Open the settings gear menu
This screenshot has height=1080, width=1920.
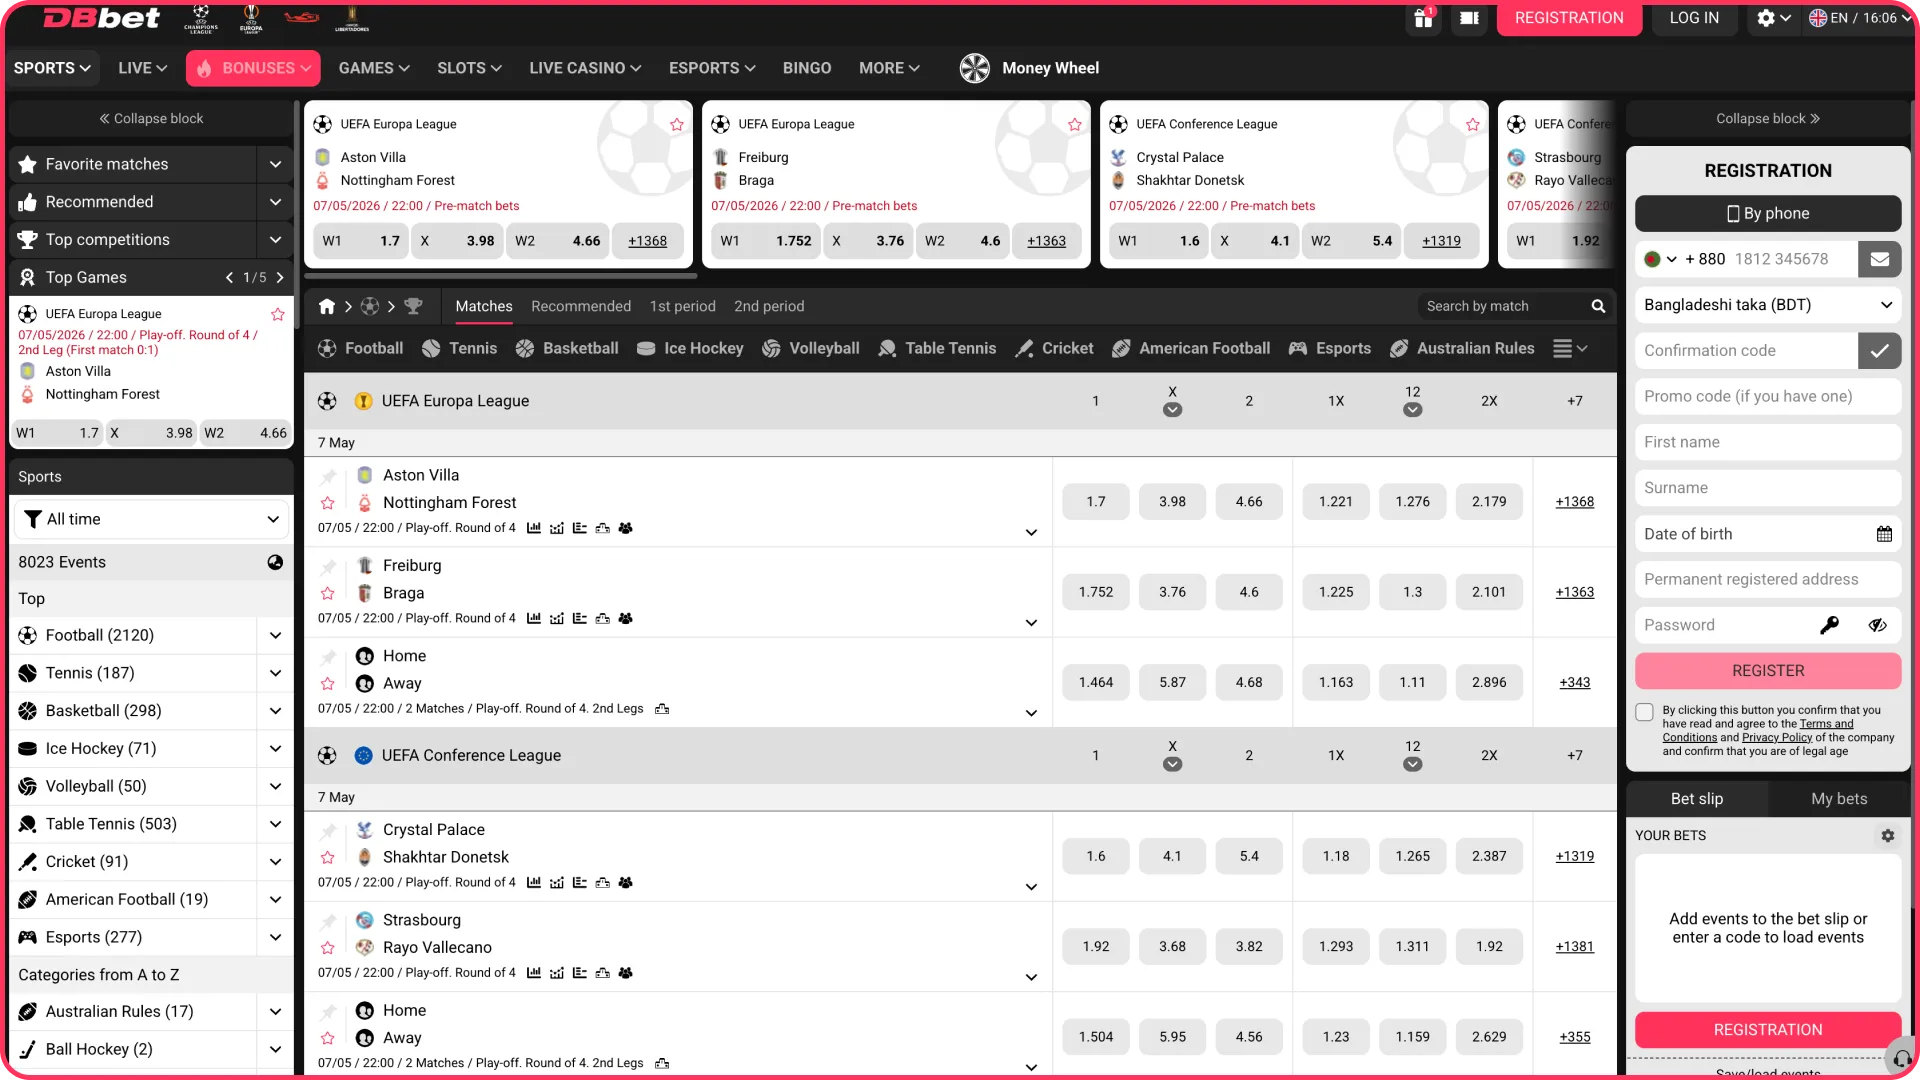[1773, 18]
